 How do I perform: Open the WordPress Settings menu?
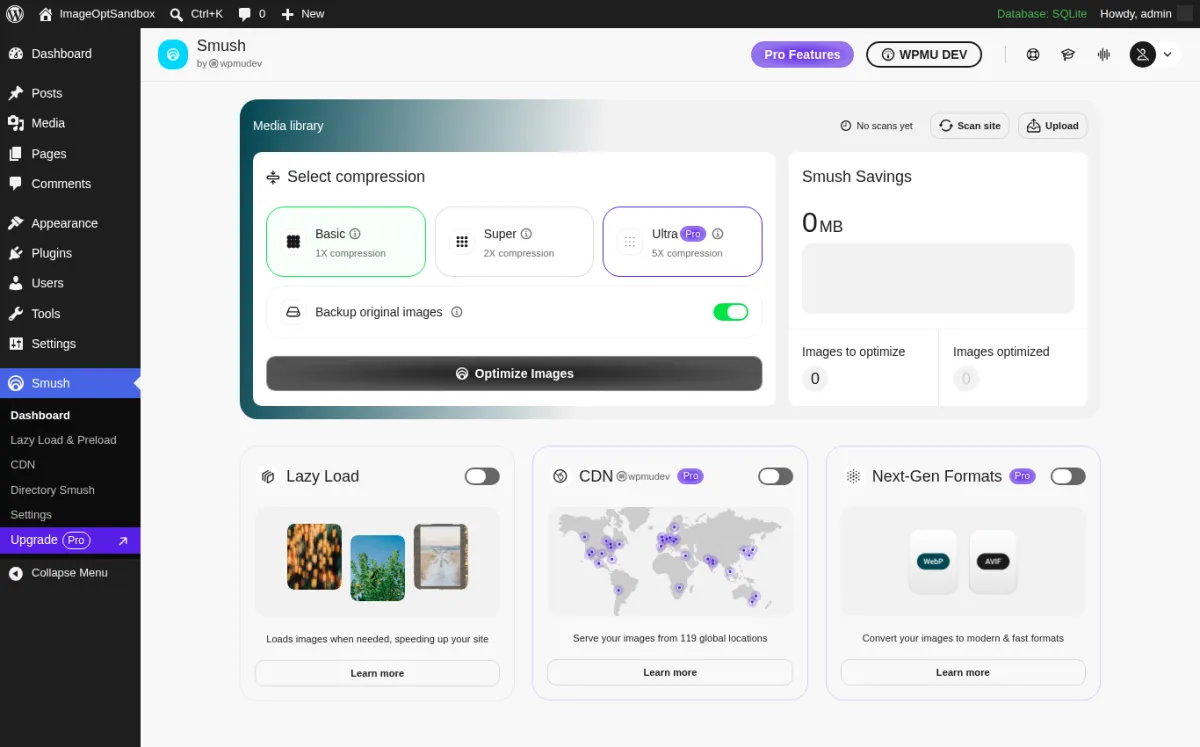[70, 343]
